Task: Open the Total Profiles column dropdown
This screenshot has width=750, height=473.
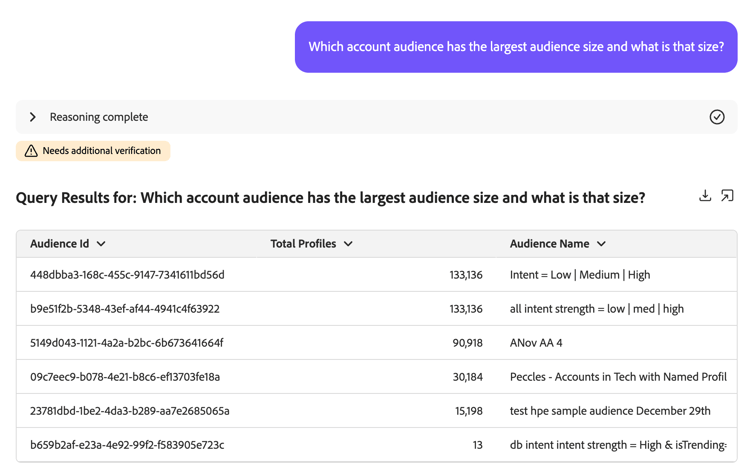Action: point(348,244)
